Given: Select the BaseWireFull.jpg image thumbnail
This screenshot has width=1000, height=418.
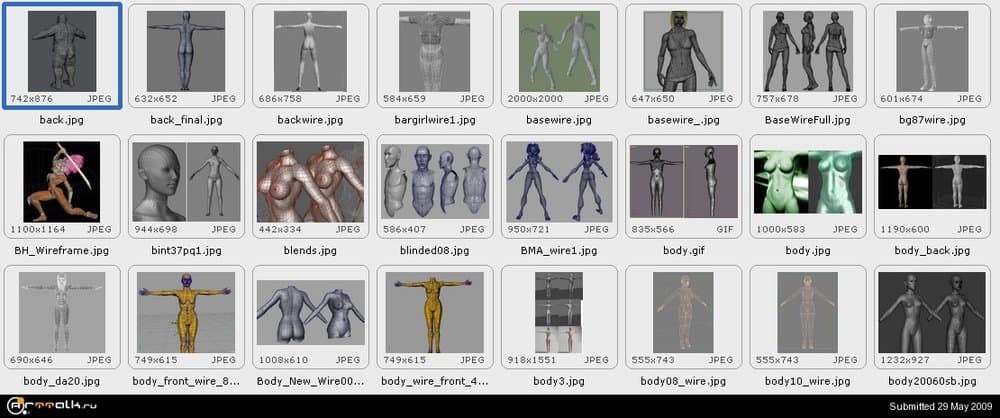Looking at the screenshot, I should pos(808,51).
